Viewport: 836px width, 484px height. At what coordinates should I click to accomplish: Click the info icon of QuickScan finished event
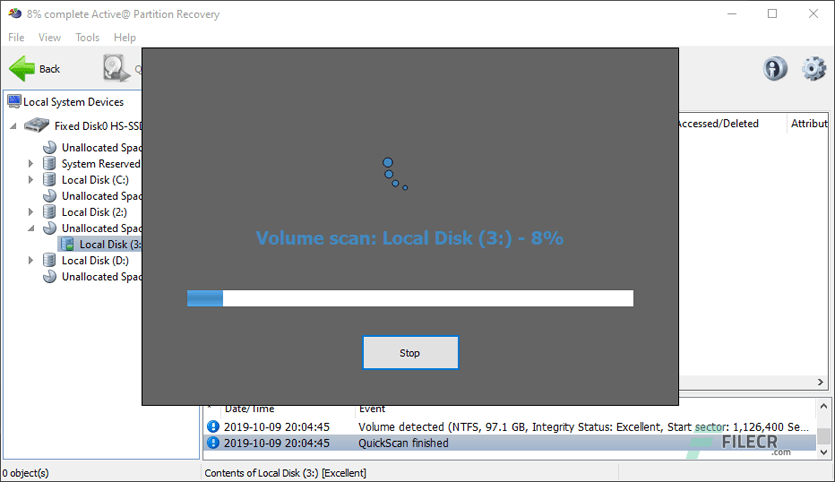click(x=213, y=442)
